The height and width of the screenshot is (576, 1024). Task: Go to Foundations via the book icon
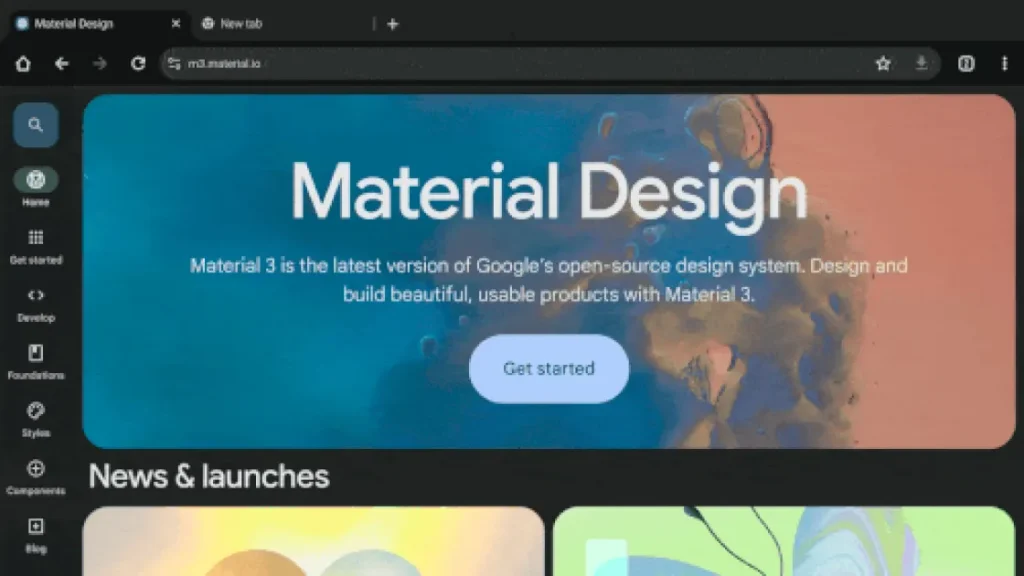[36, 353]
